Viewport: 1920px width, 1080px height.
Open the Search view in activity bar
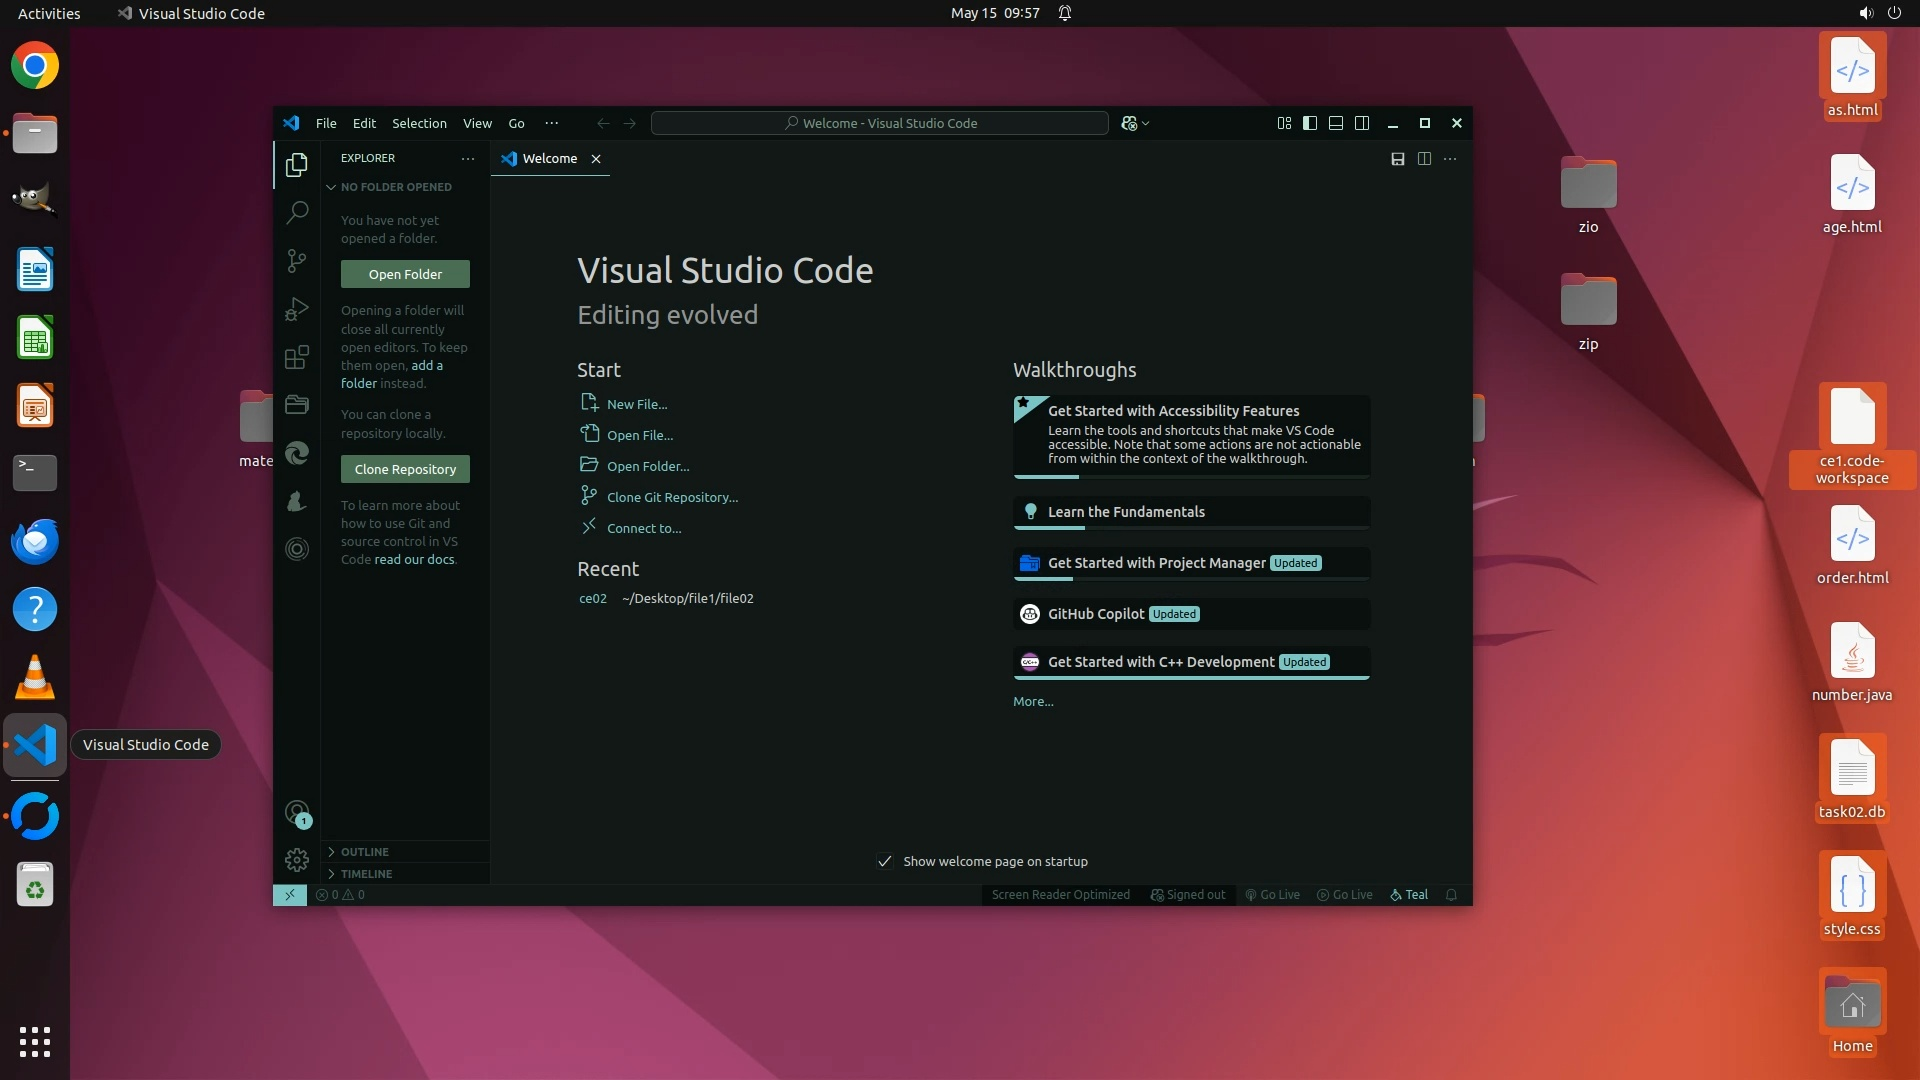[297, 212]
